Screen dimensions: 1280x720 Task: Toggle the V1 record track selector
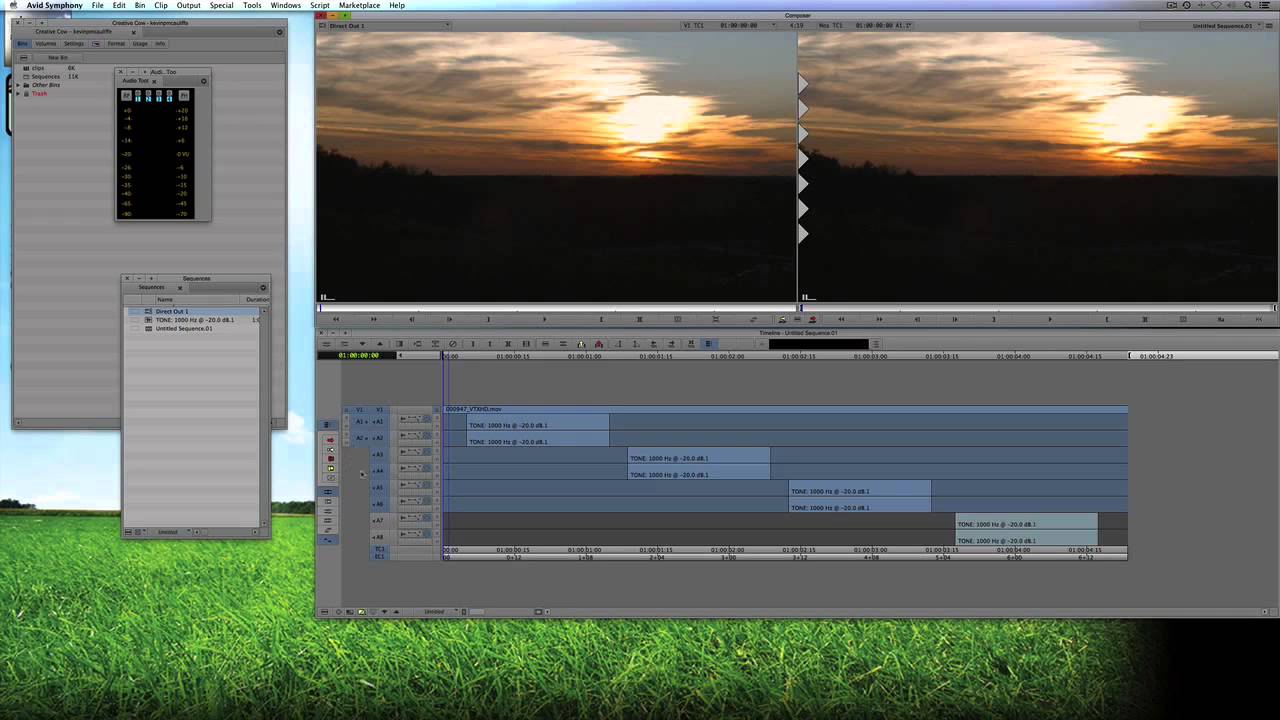point(379,409)
